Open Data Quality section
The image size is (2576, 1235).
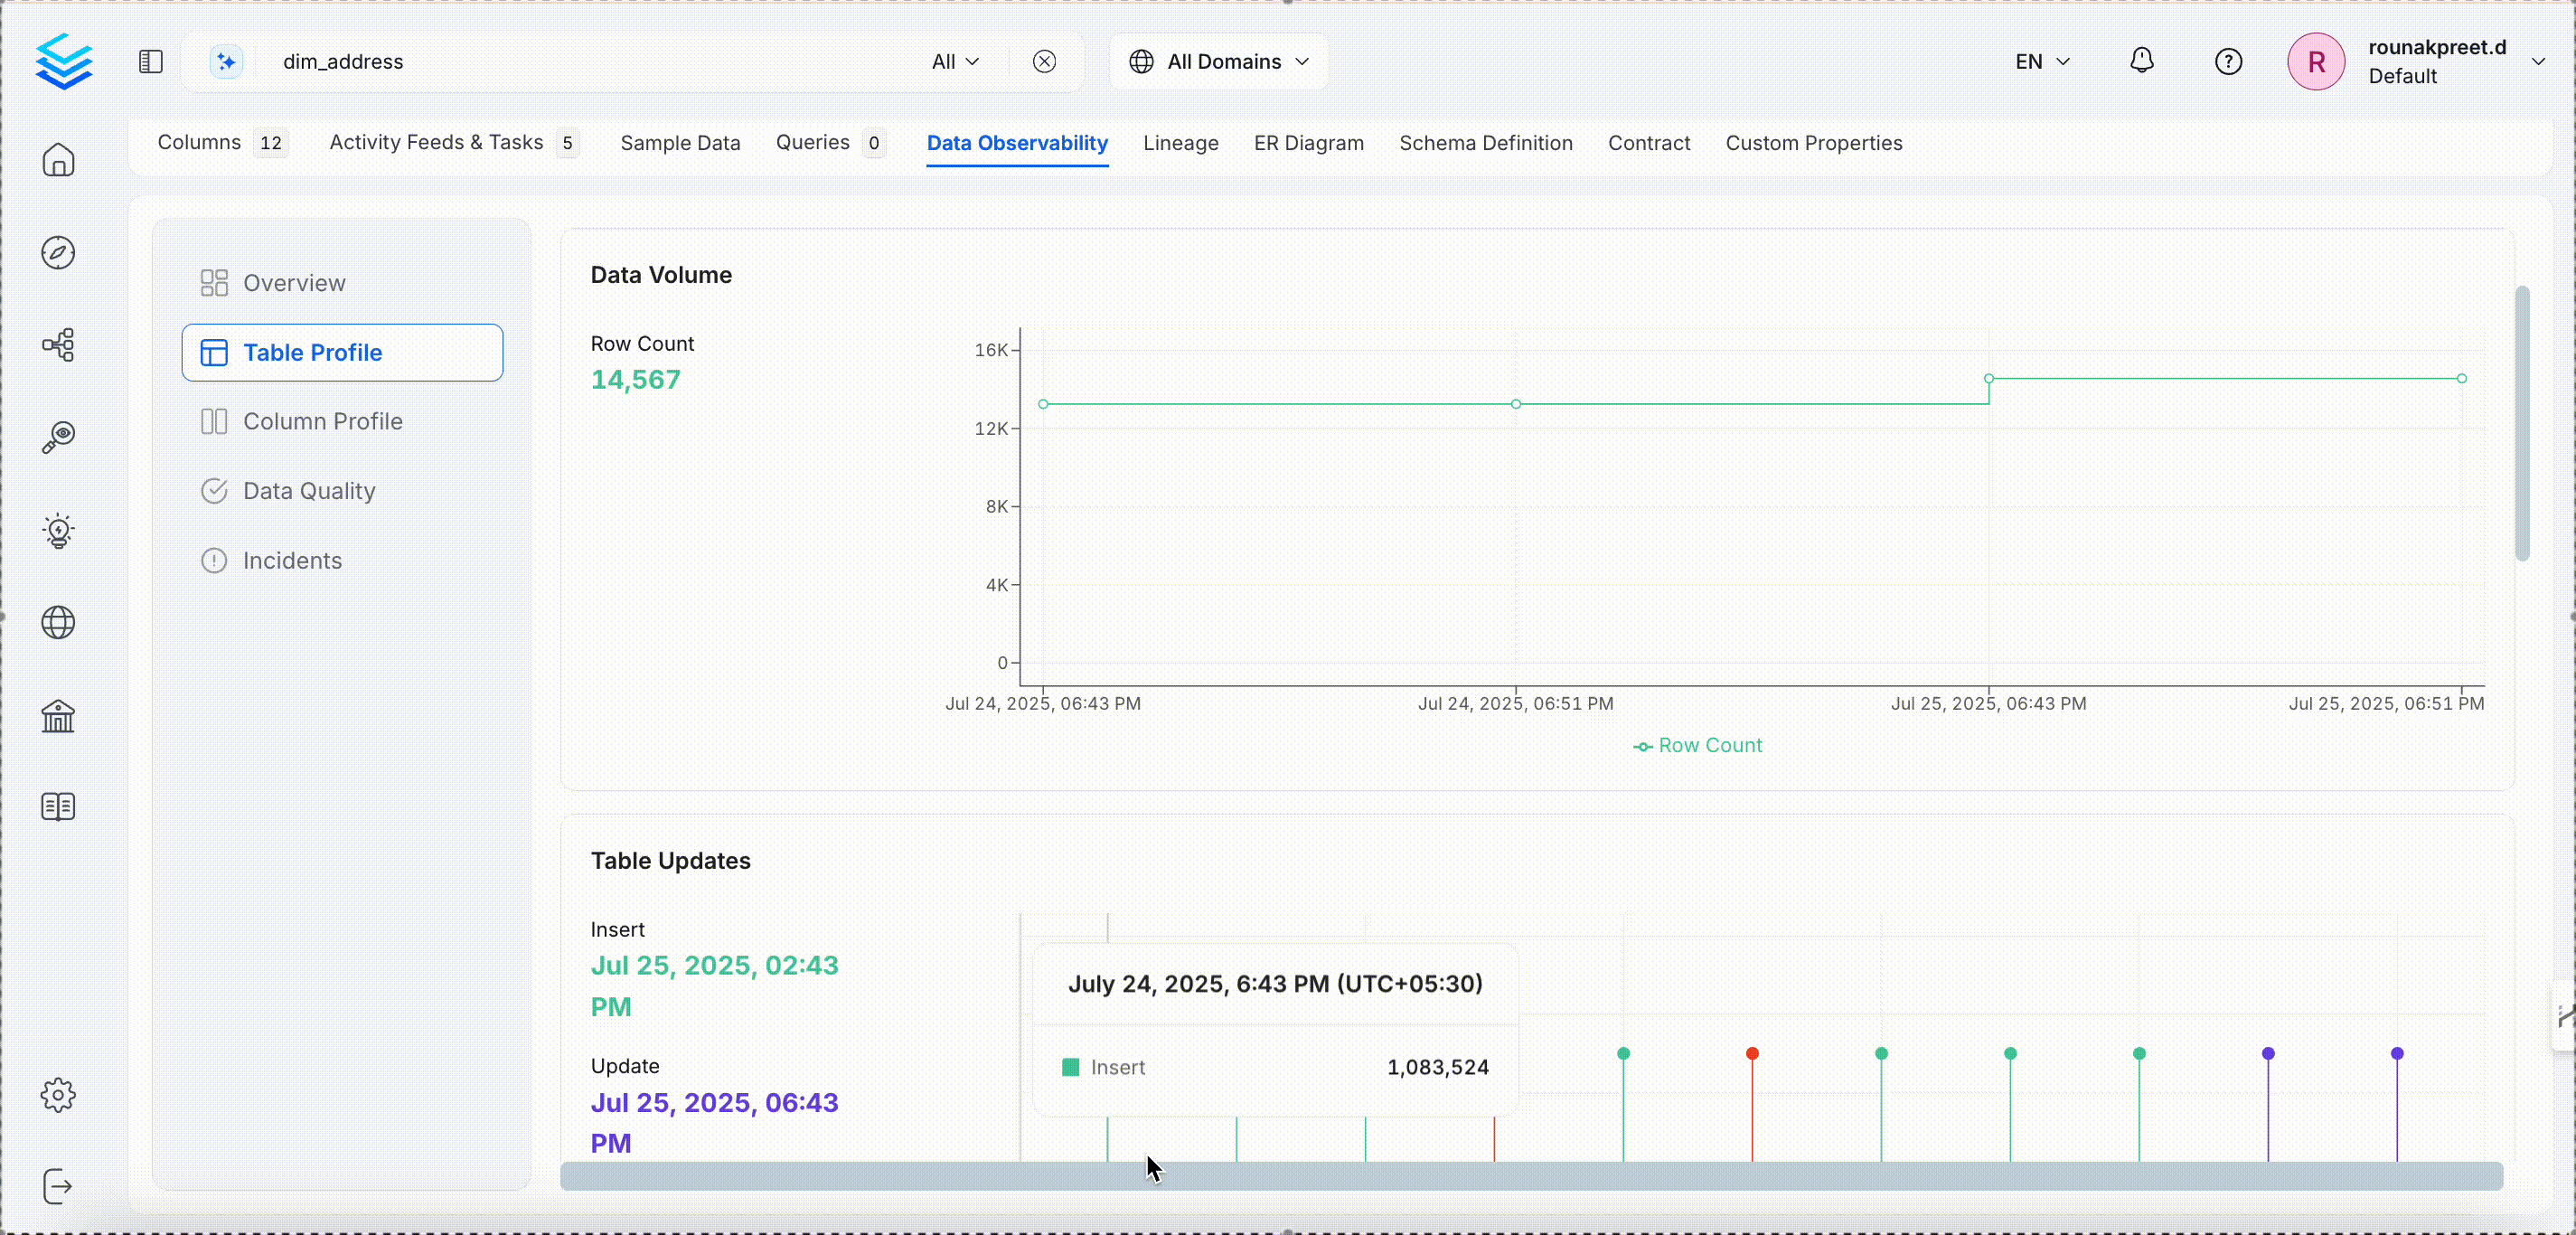309,491
